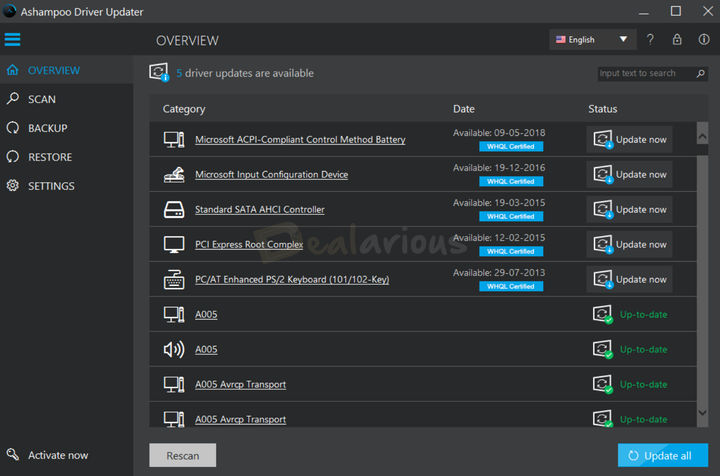The width and height of the screenshot is (720, 476).
Task: Click '5 driver updates are available' text
Action: [x=245, y=73]
